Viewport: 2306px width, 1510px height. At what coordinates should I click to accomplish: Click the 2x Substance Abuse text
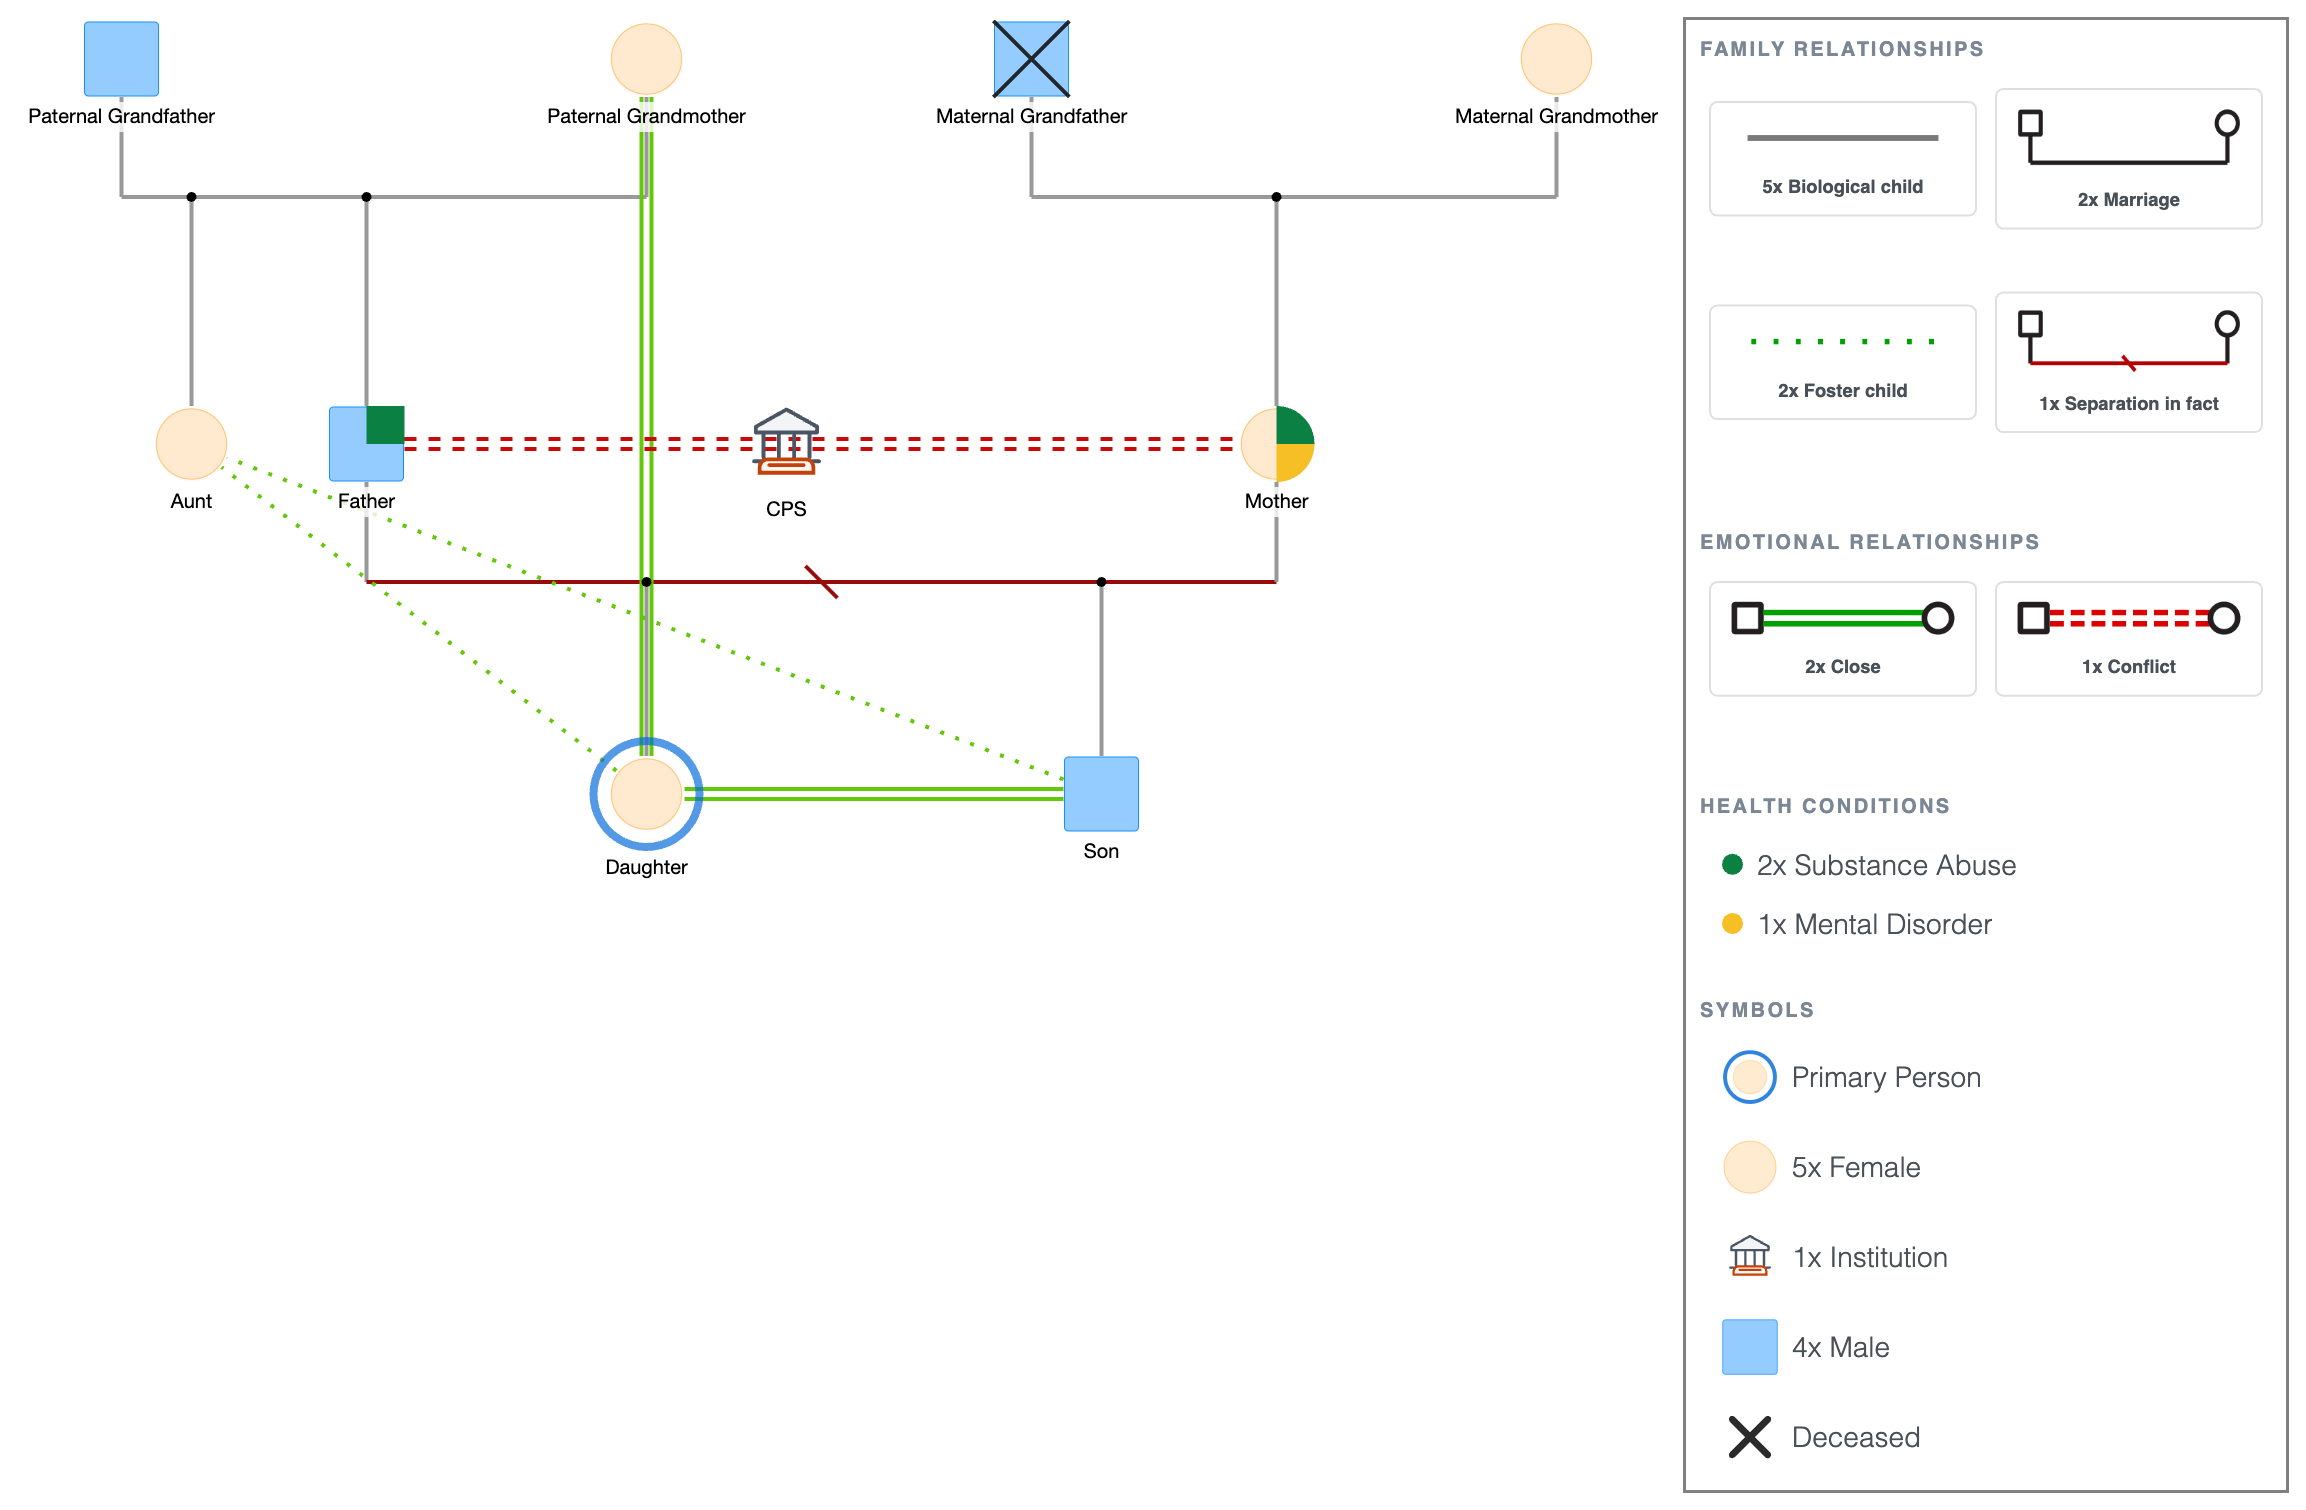[1886, 865]
